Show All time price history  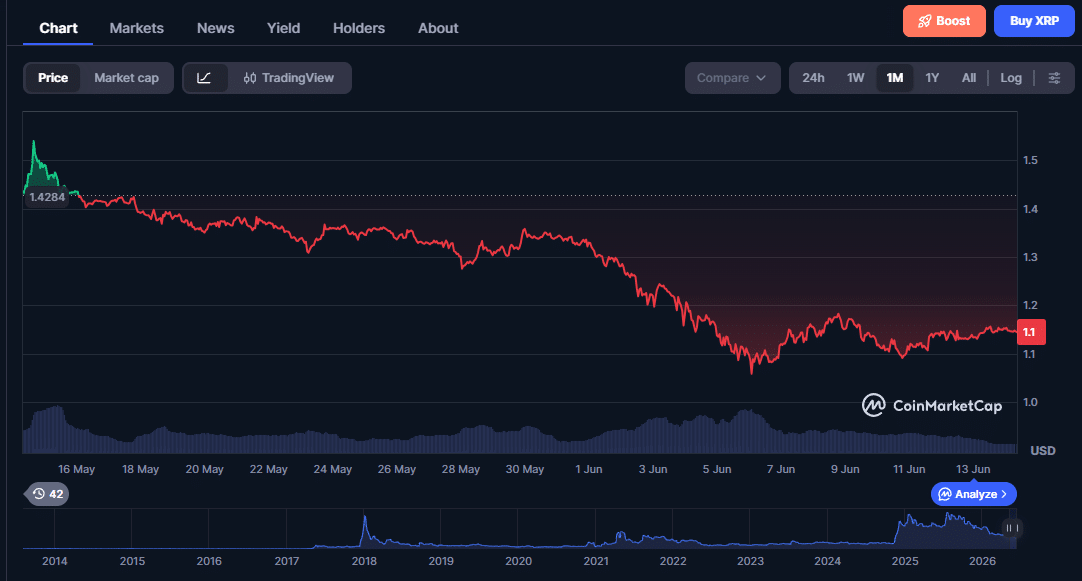pyautogui.click(x=969, y=78)
